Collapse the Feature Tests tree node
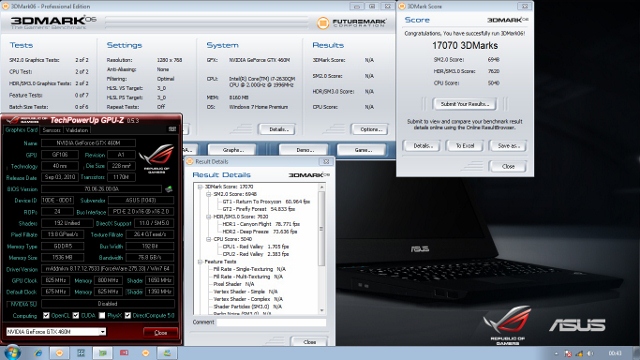Screen dimensions: 640x360 tap(200, 262)
